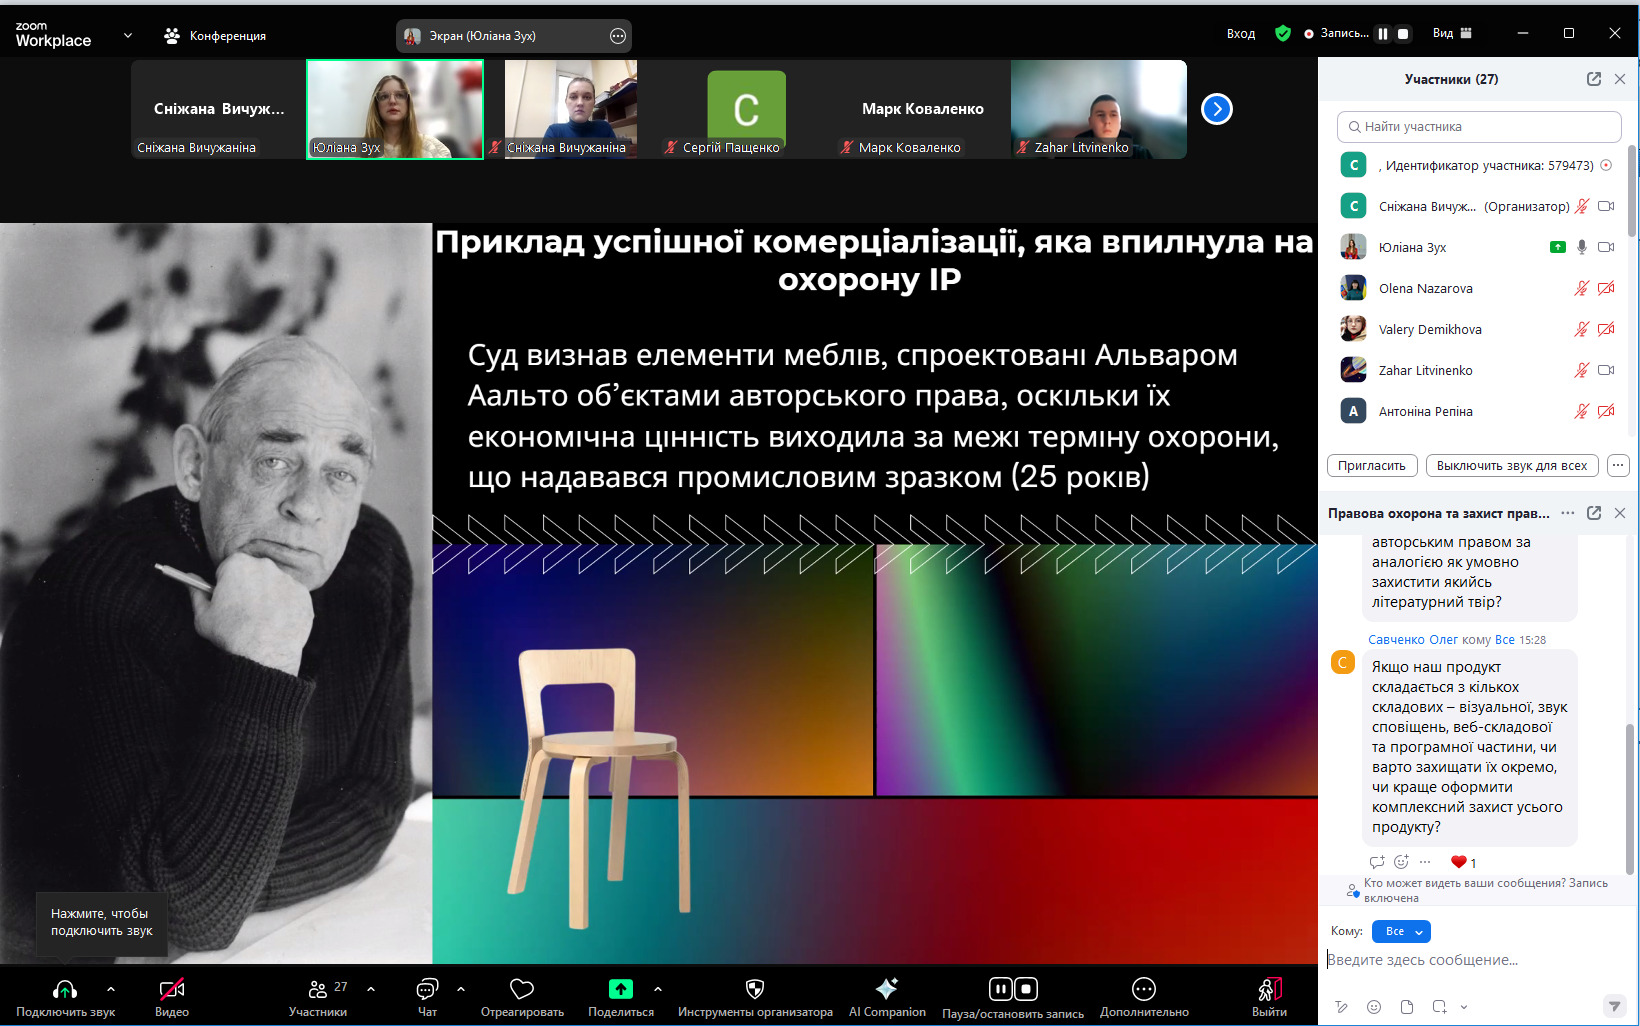
Task: Click the Отреагировать heart icon
Action: point(522,990)
